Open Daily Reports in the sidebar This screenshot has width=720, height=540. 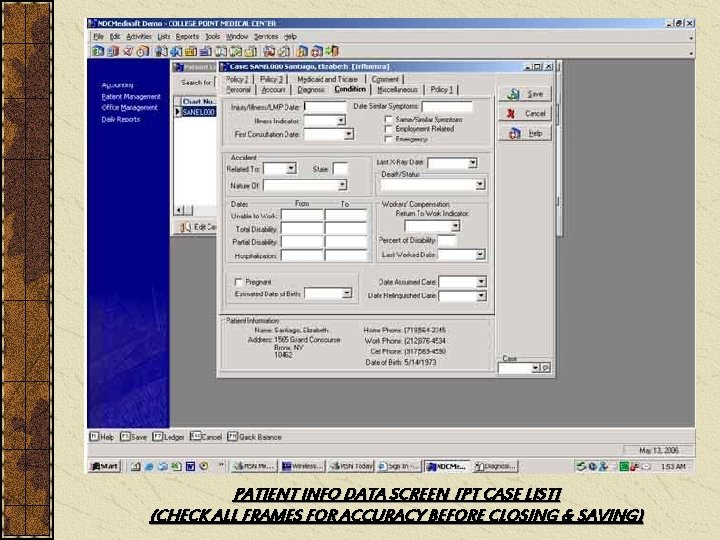click(x=121, y=119)
